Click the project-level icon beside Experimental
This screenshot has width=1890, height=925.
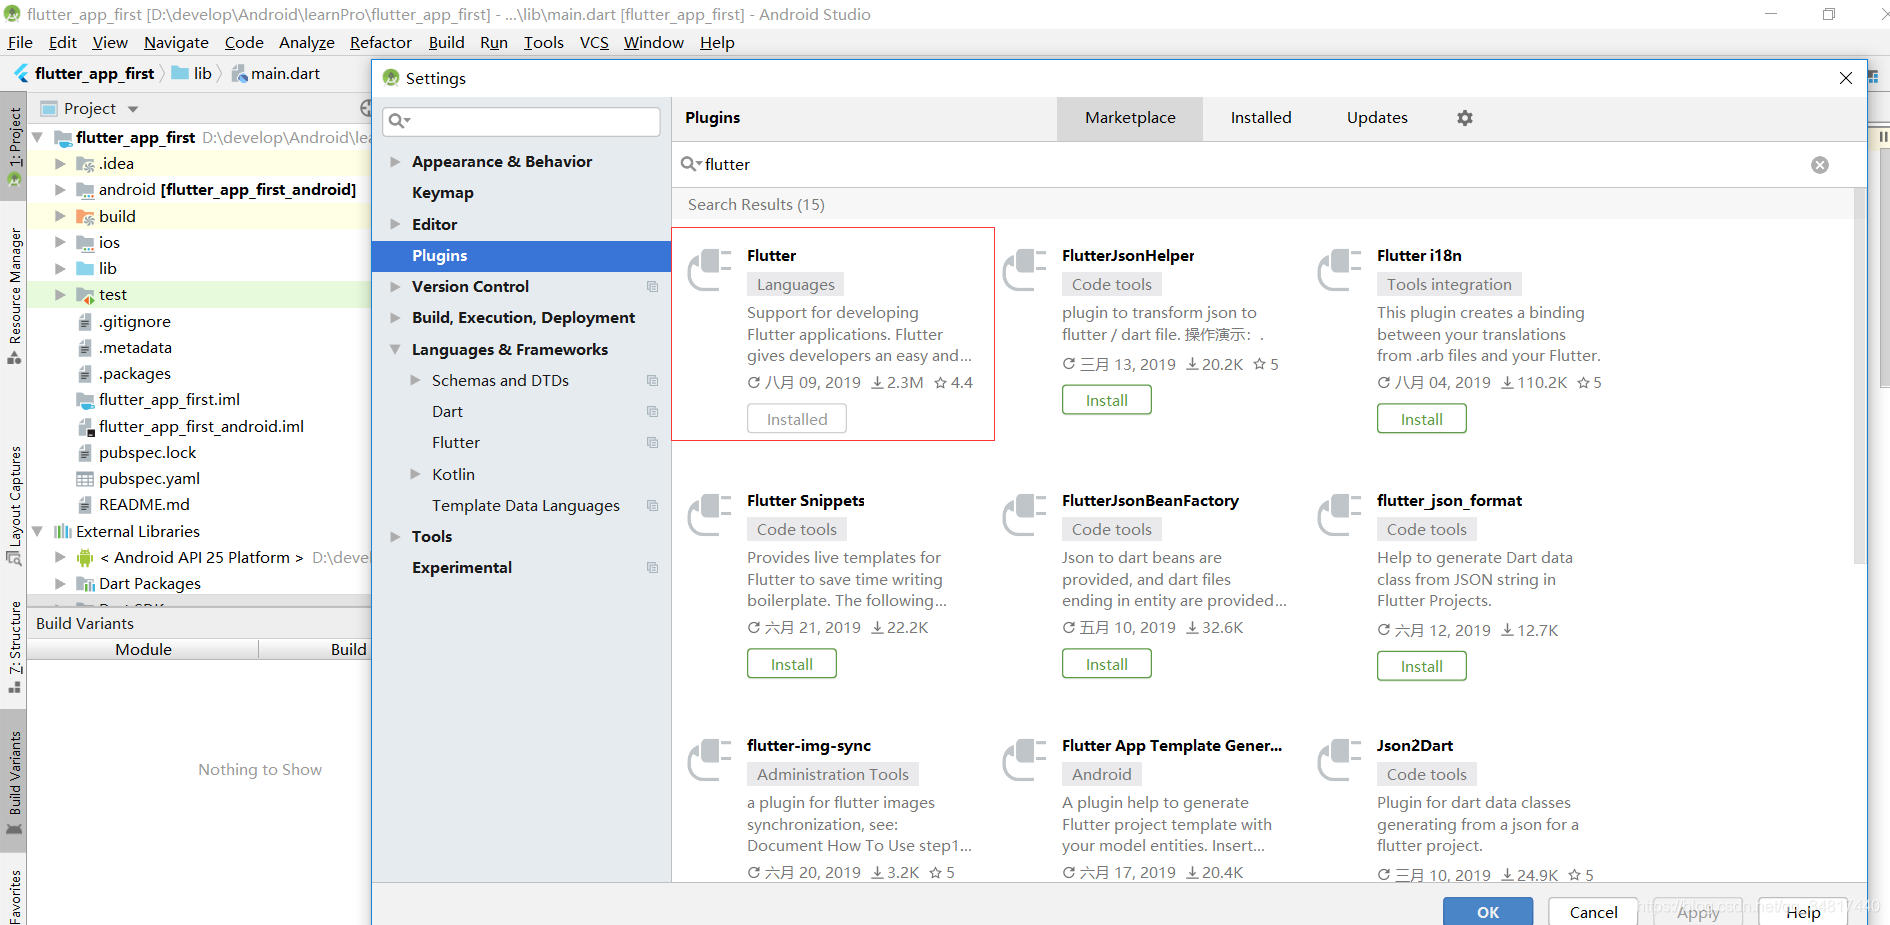point(653,568)
